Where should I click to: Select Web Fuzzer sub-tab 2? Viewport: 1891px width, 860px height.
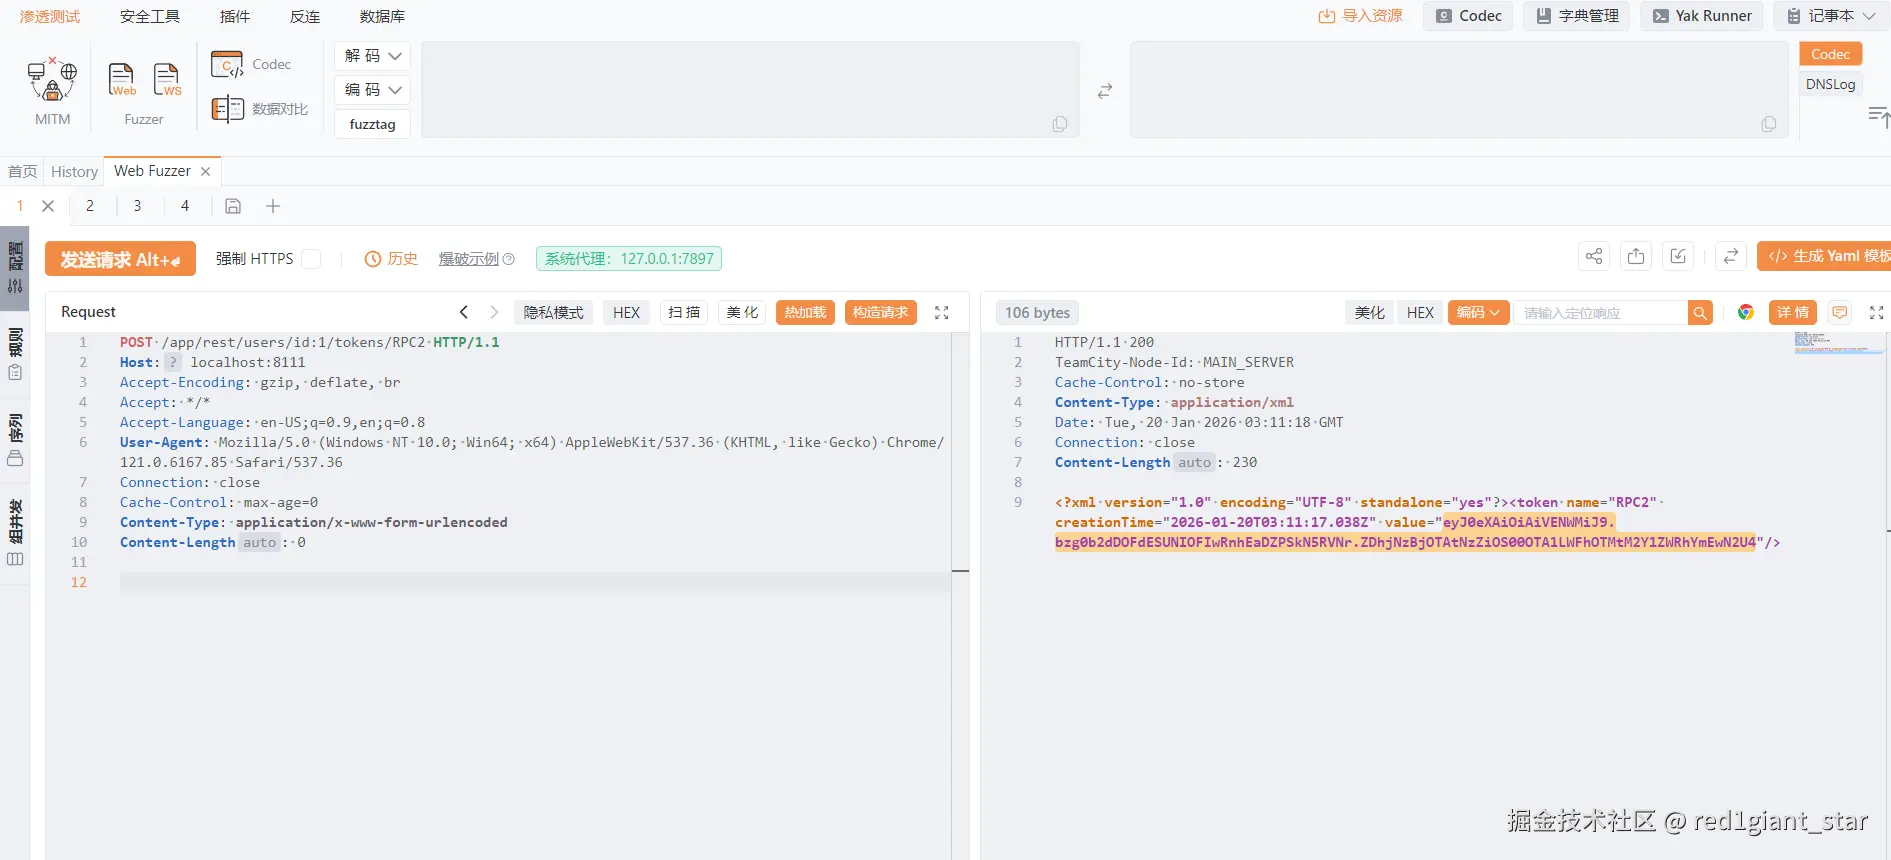(x=90, y=206)
